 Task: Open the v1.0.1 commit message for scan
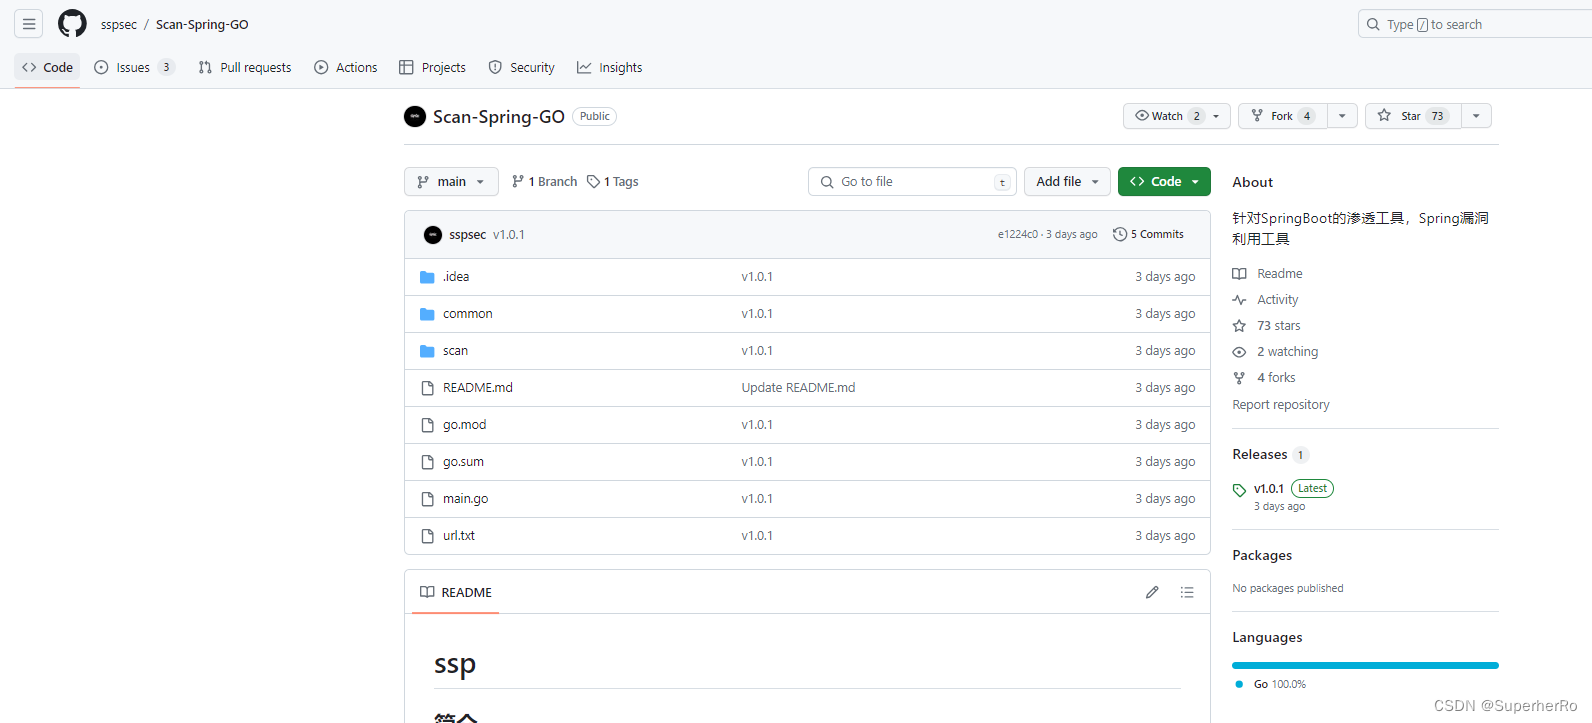click(x=757, y=351)
